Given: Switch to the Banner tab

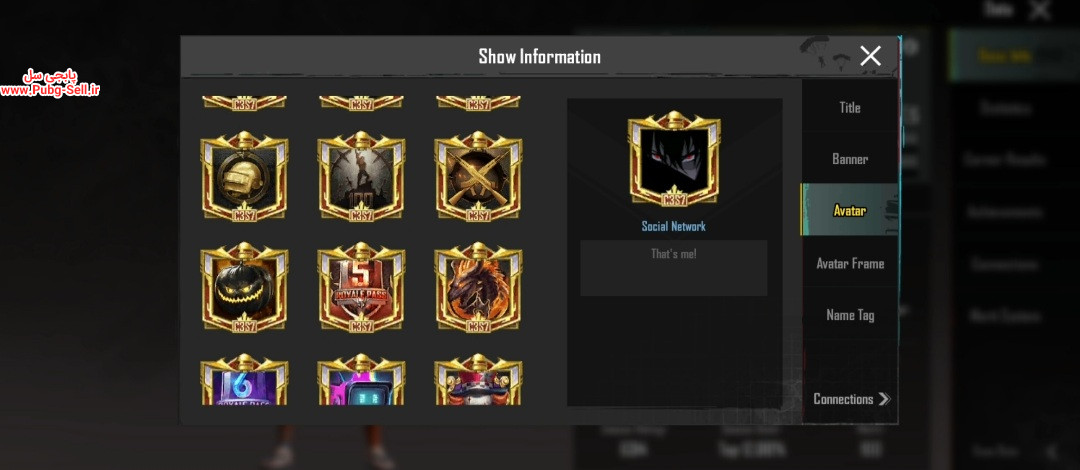Looking at the screenshot, I should point(849,159).
